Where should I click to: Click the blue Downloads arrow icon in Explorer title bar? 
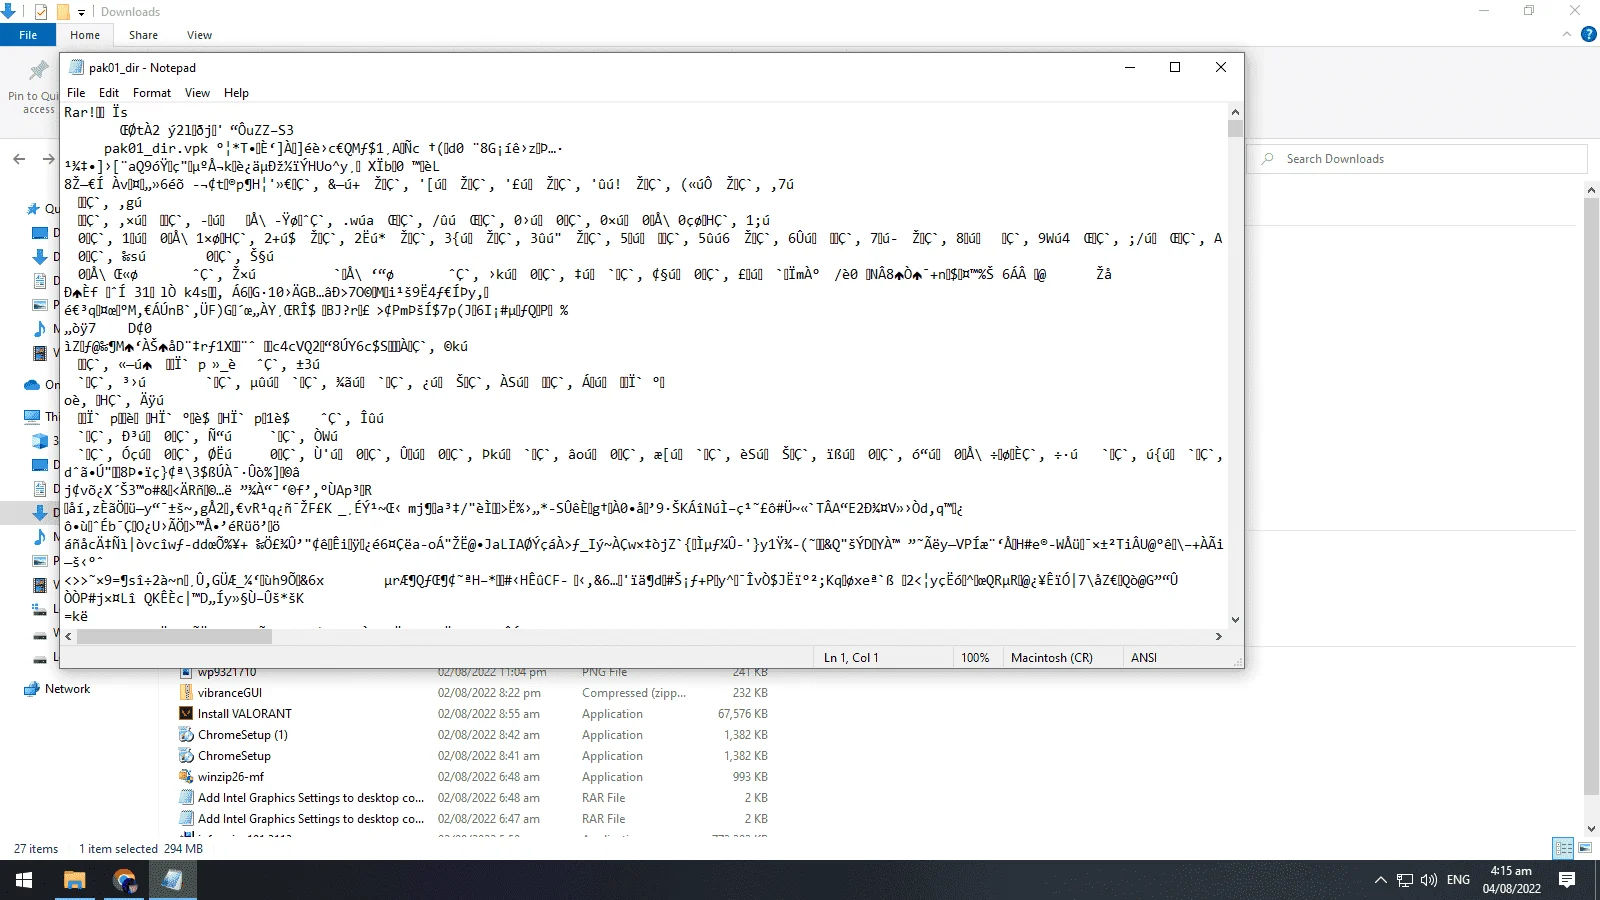[9, 11]
